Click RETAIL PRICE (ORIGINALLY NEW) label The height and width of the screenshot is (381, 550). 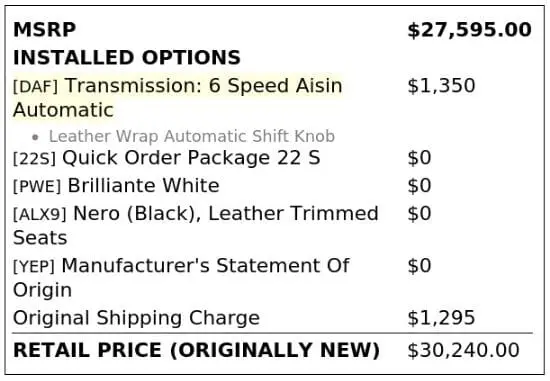point(196,350)
